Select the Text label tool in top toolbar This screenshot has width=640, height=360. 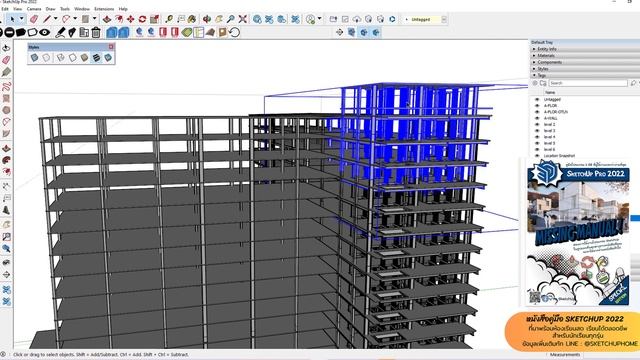[x=181, y=19]
